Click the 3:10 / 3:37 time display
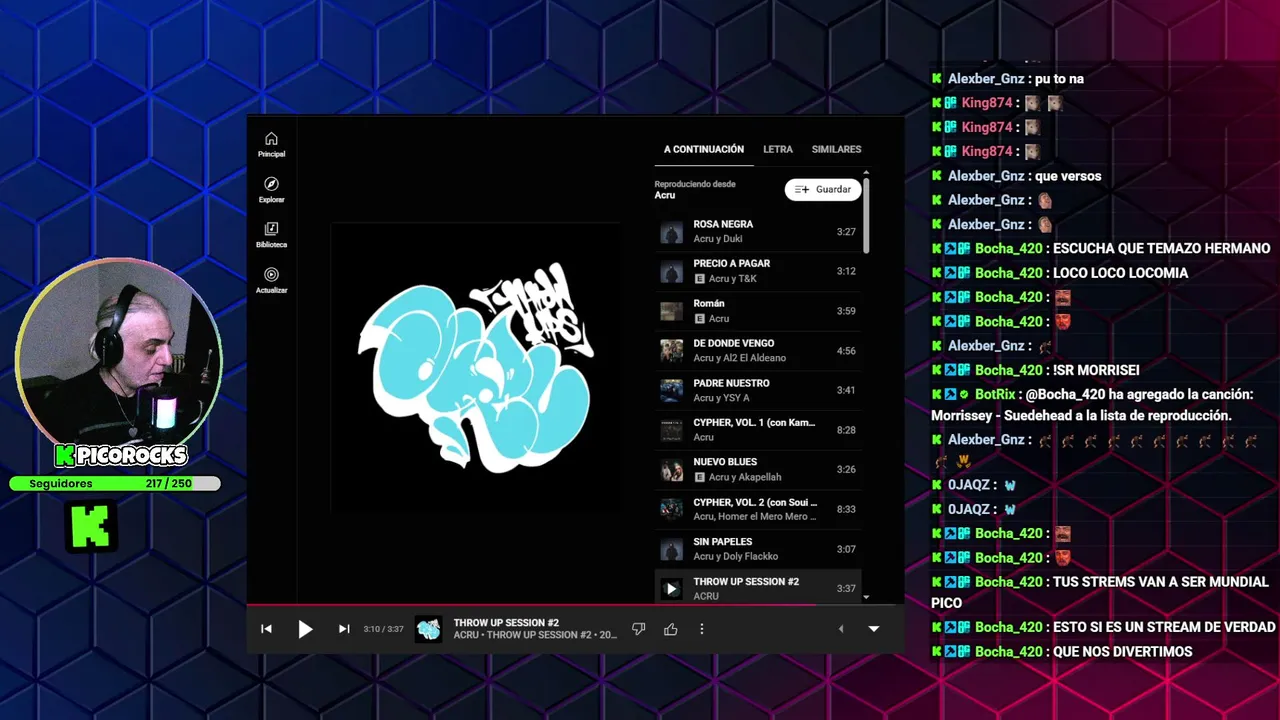 click(384, 629)
